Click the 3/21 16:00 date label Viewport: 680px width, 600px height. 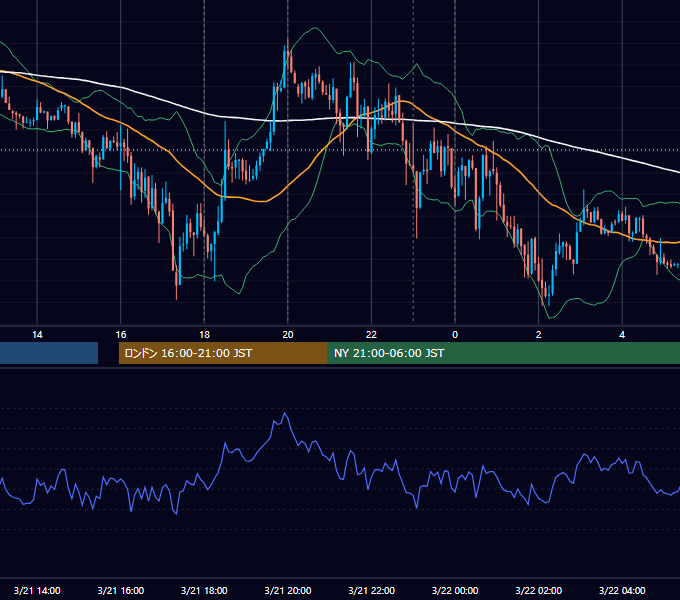(121, 590)
